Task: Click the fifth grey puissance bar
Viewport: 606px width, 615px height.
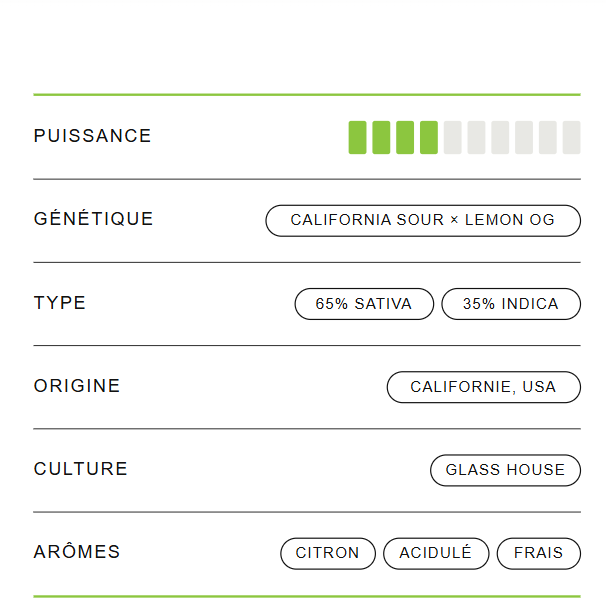Action: [453, 137]
